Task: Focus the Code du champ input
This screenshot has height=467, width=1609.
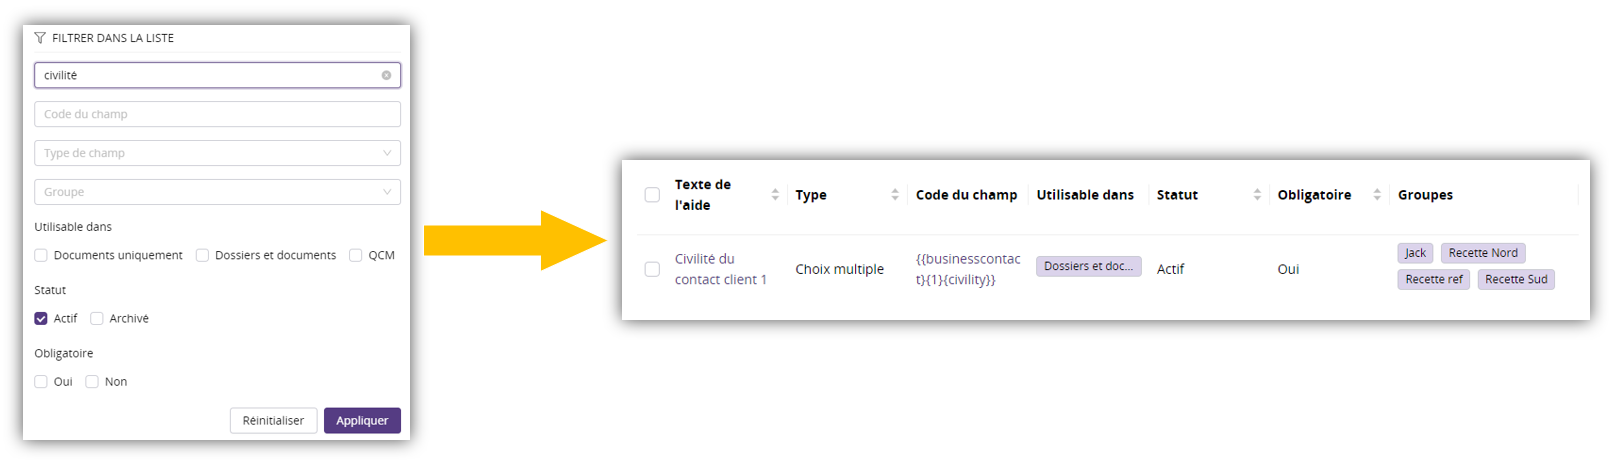Action: tap(217, 114)
